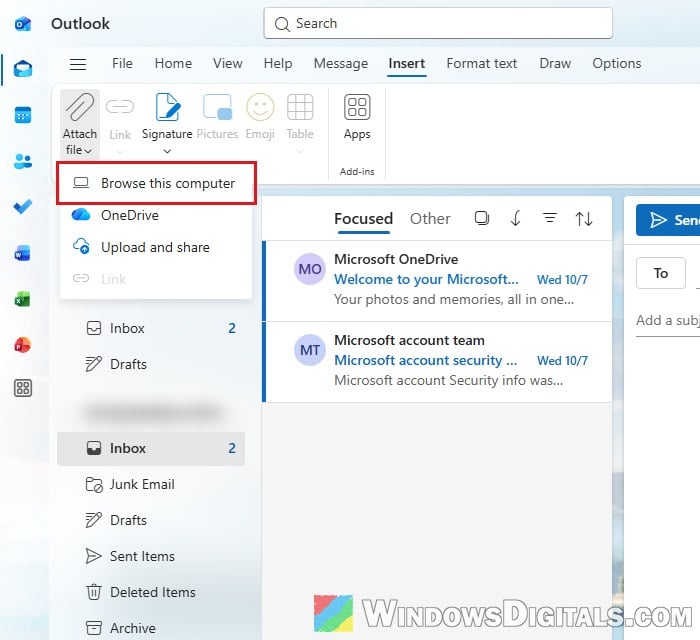This screenshot has height=640, width=700.
Task: Open the Filter messages icon
Action: (550, 218)
